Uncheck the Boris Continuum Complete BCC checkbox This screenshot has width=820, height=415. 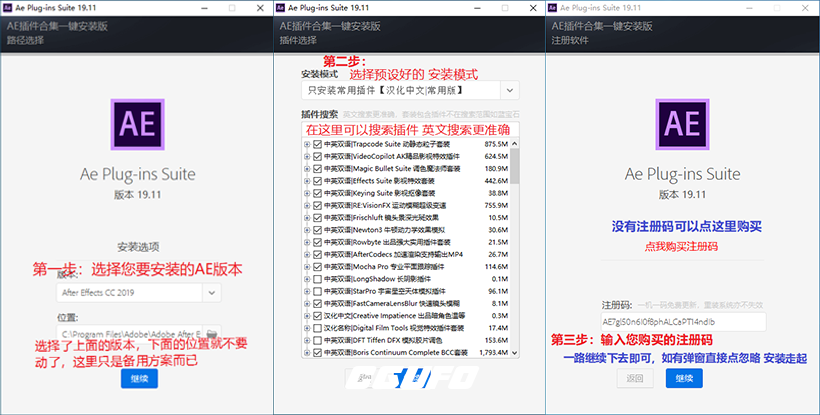pyautogui.click(x=317, y=353)
